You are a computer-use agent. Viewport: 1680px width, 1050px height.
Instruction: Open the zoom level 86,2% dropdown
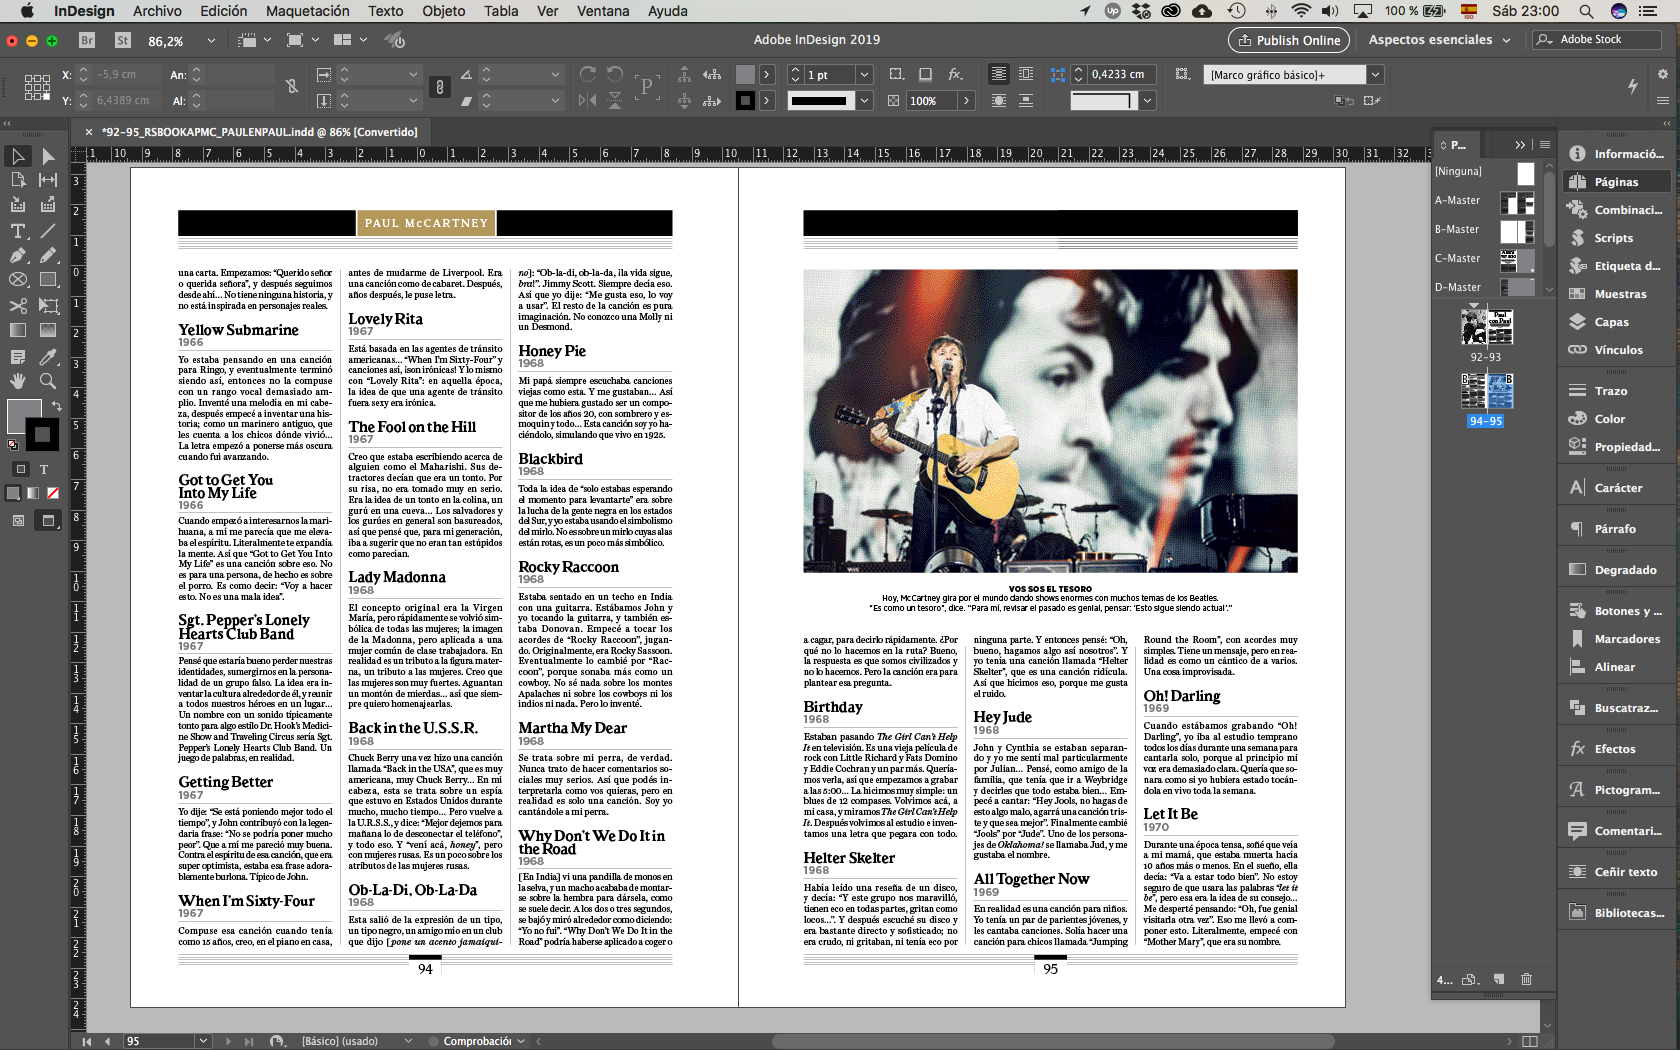[211, 41]
